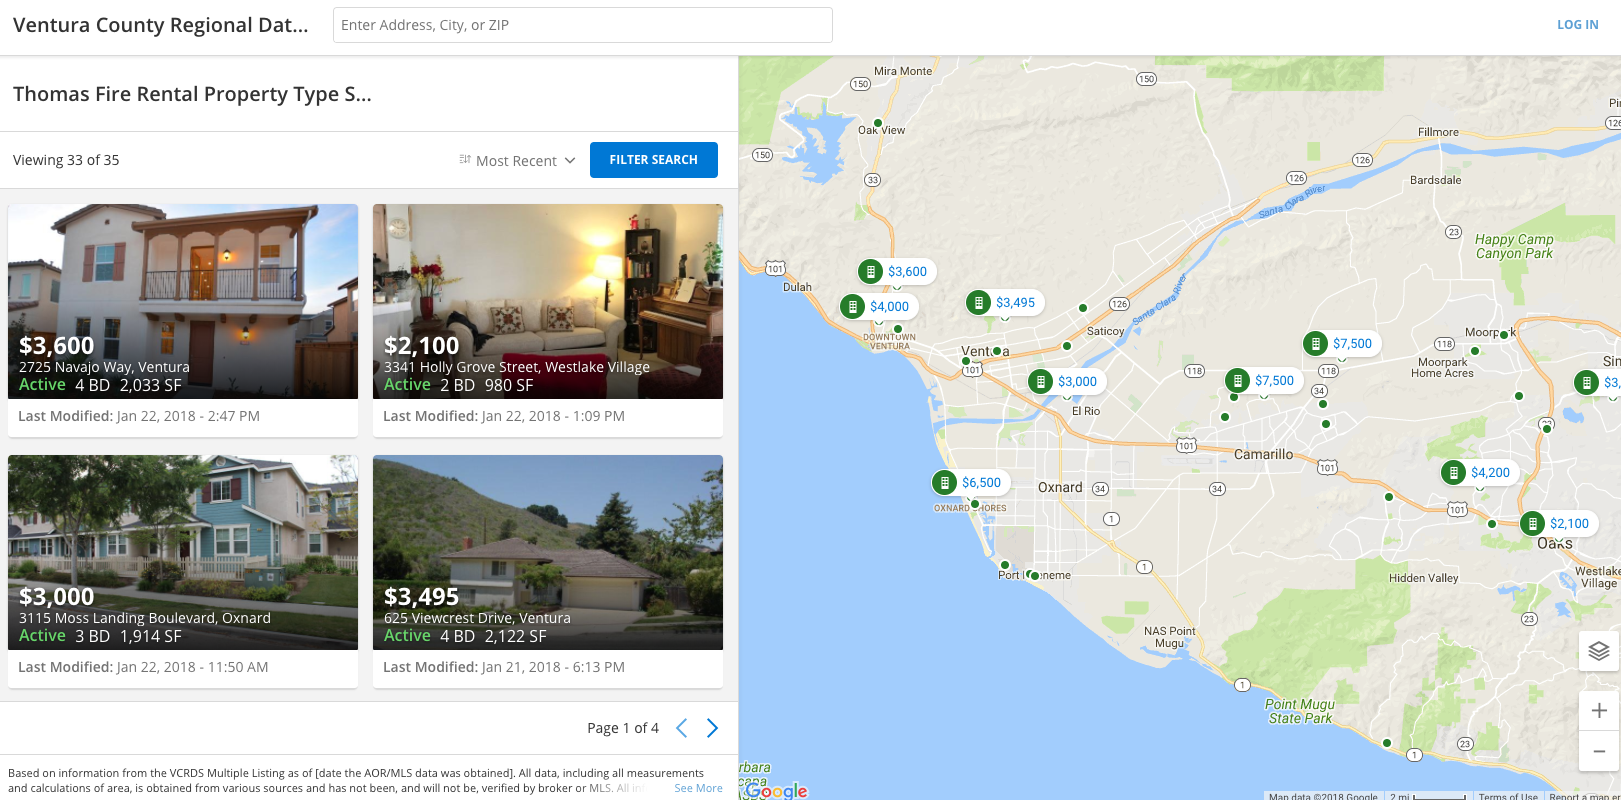
Task: Open the map layers icon
Action: pyautogui.click(x=1599, y=651)
